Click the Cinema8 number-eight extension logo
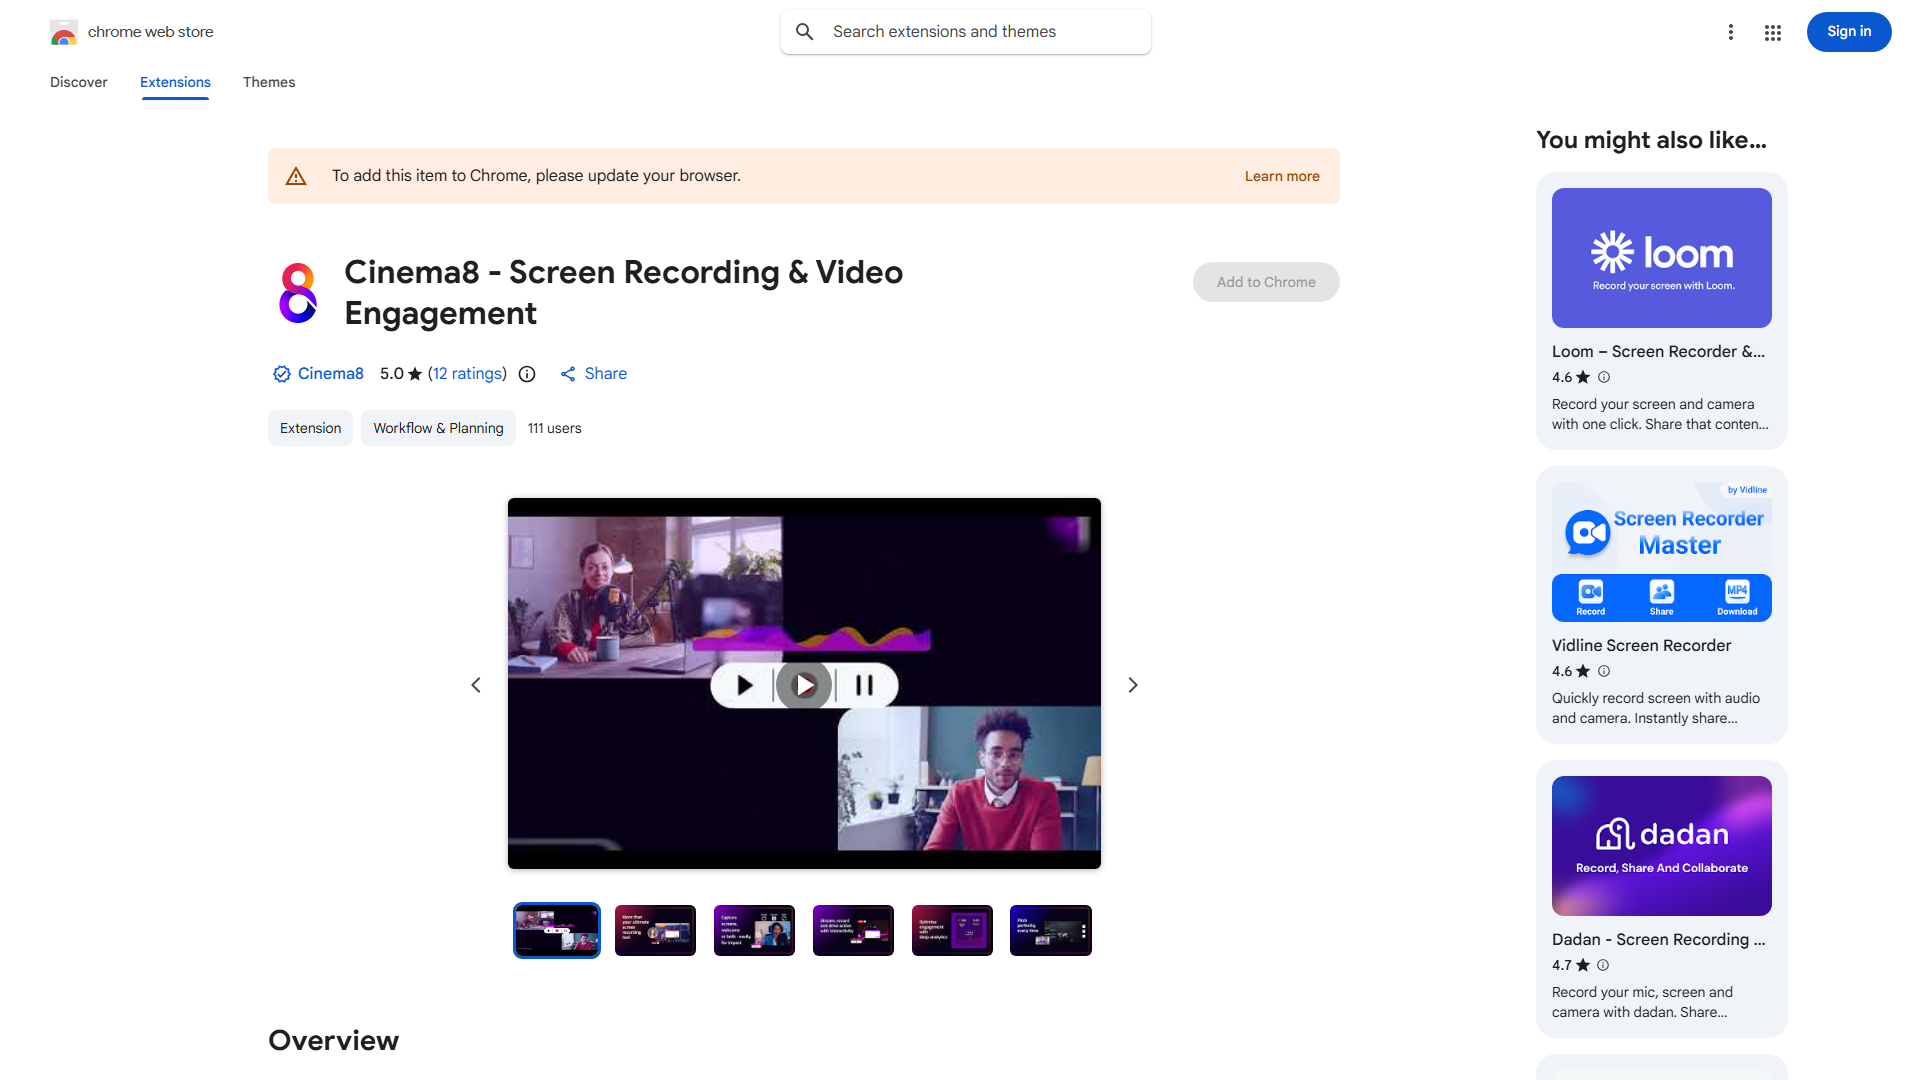 tap(297, 293)
